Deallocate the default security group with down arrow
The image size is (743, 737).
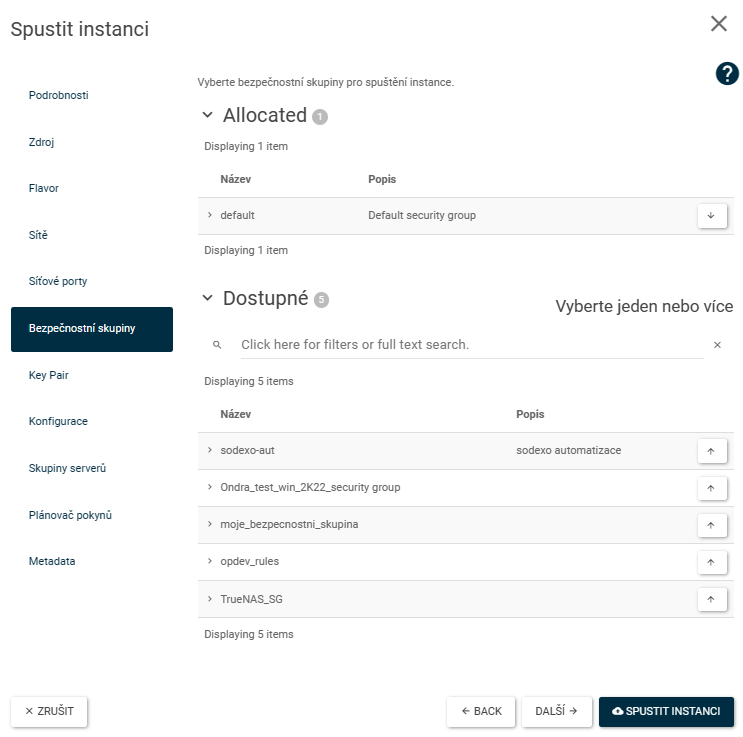pyautogui.click(x=712, y=216)
